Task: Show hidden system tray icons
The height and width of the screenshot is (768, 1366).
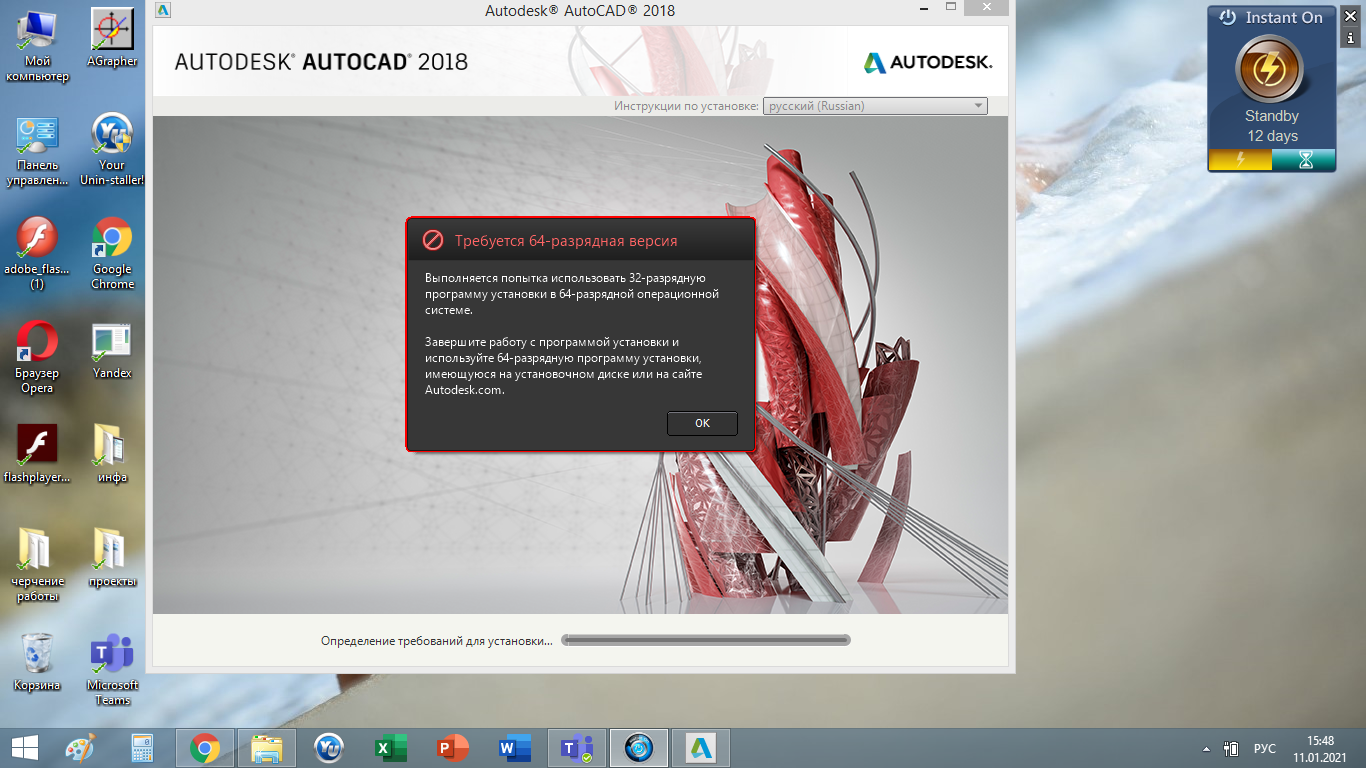Action: coord(1205,748)
